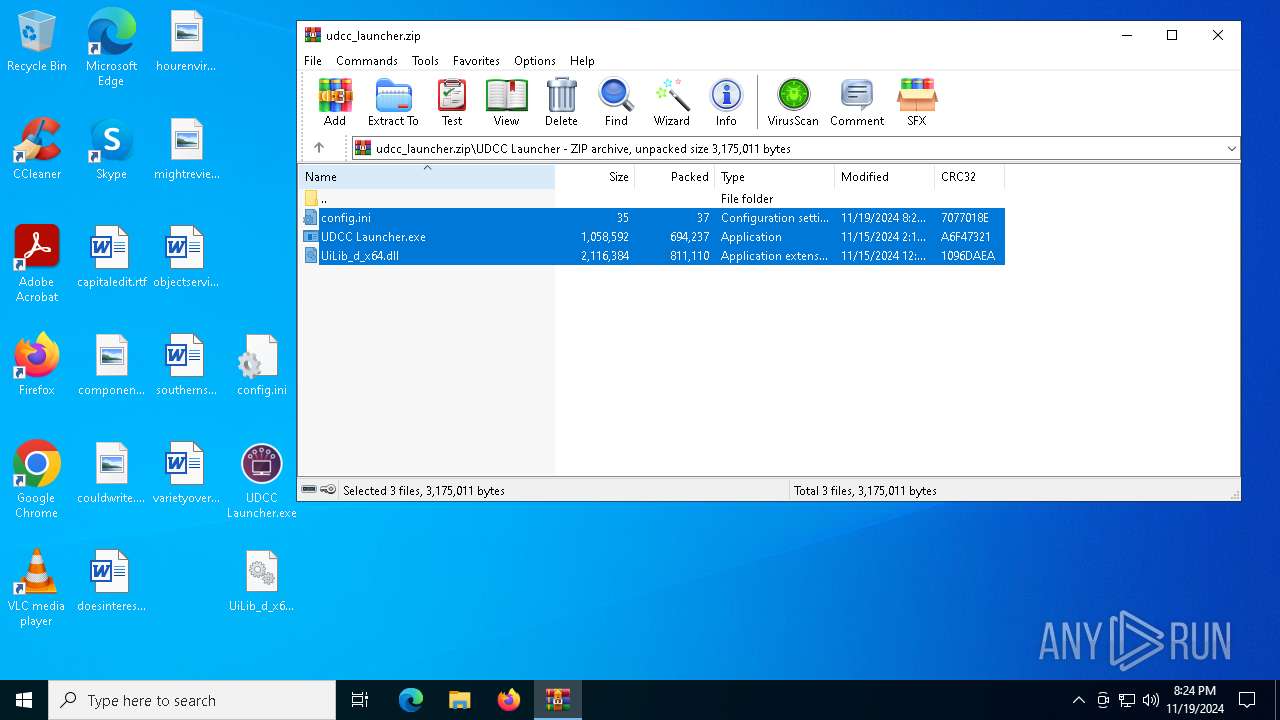The image size is (1280, 720).
Task: Select the hourenvir... image file on desktop
Action: coord(186,41)
